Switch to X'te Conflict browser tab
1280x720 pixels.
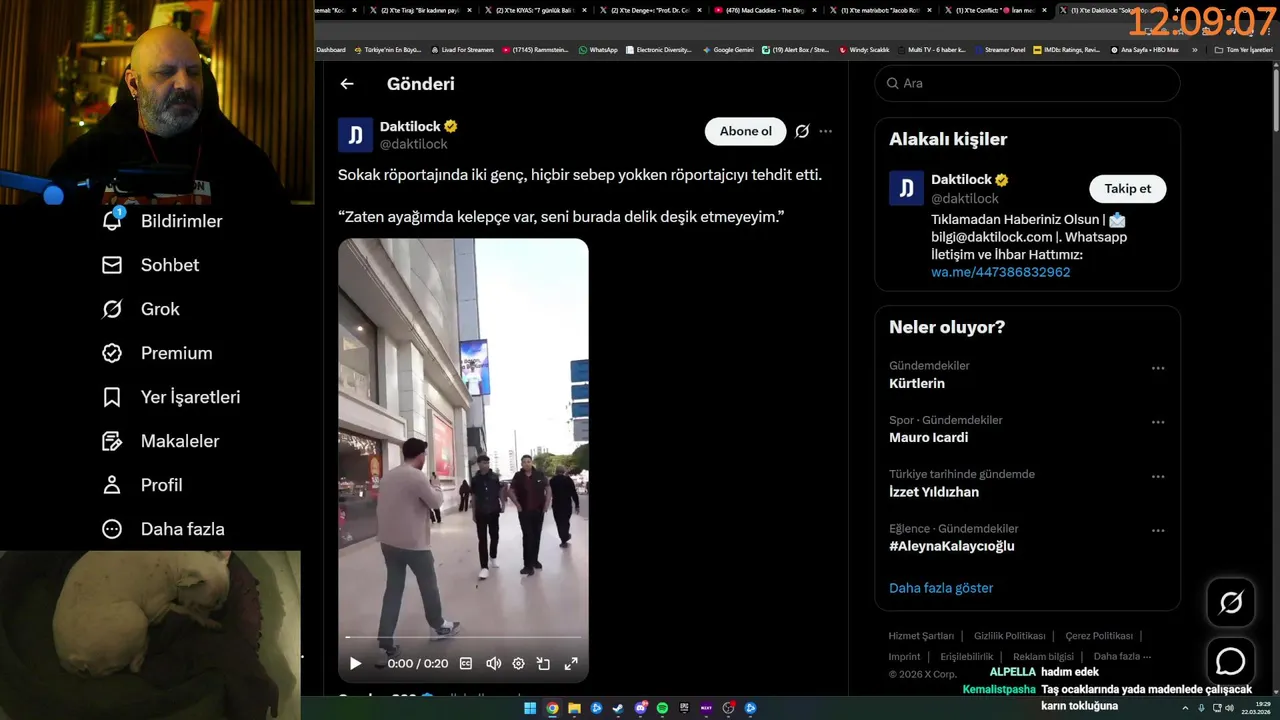pos(996,10)
